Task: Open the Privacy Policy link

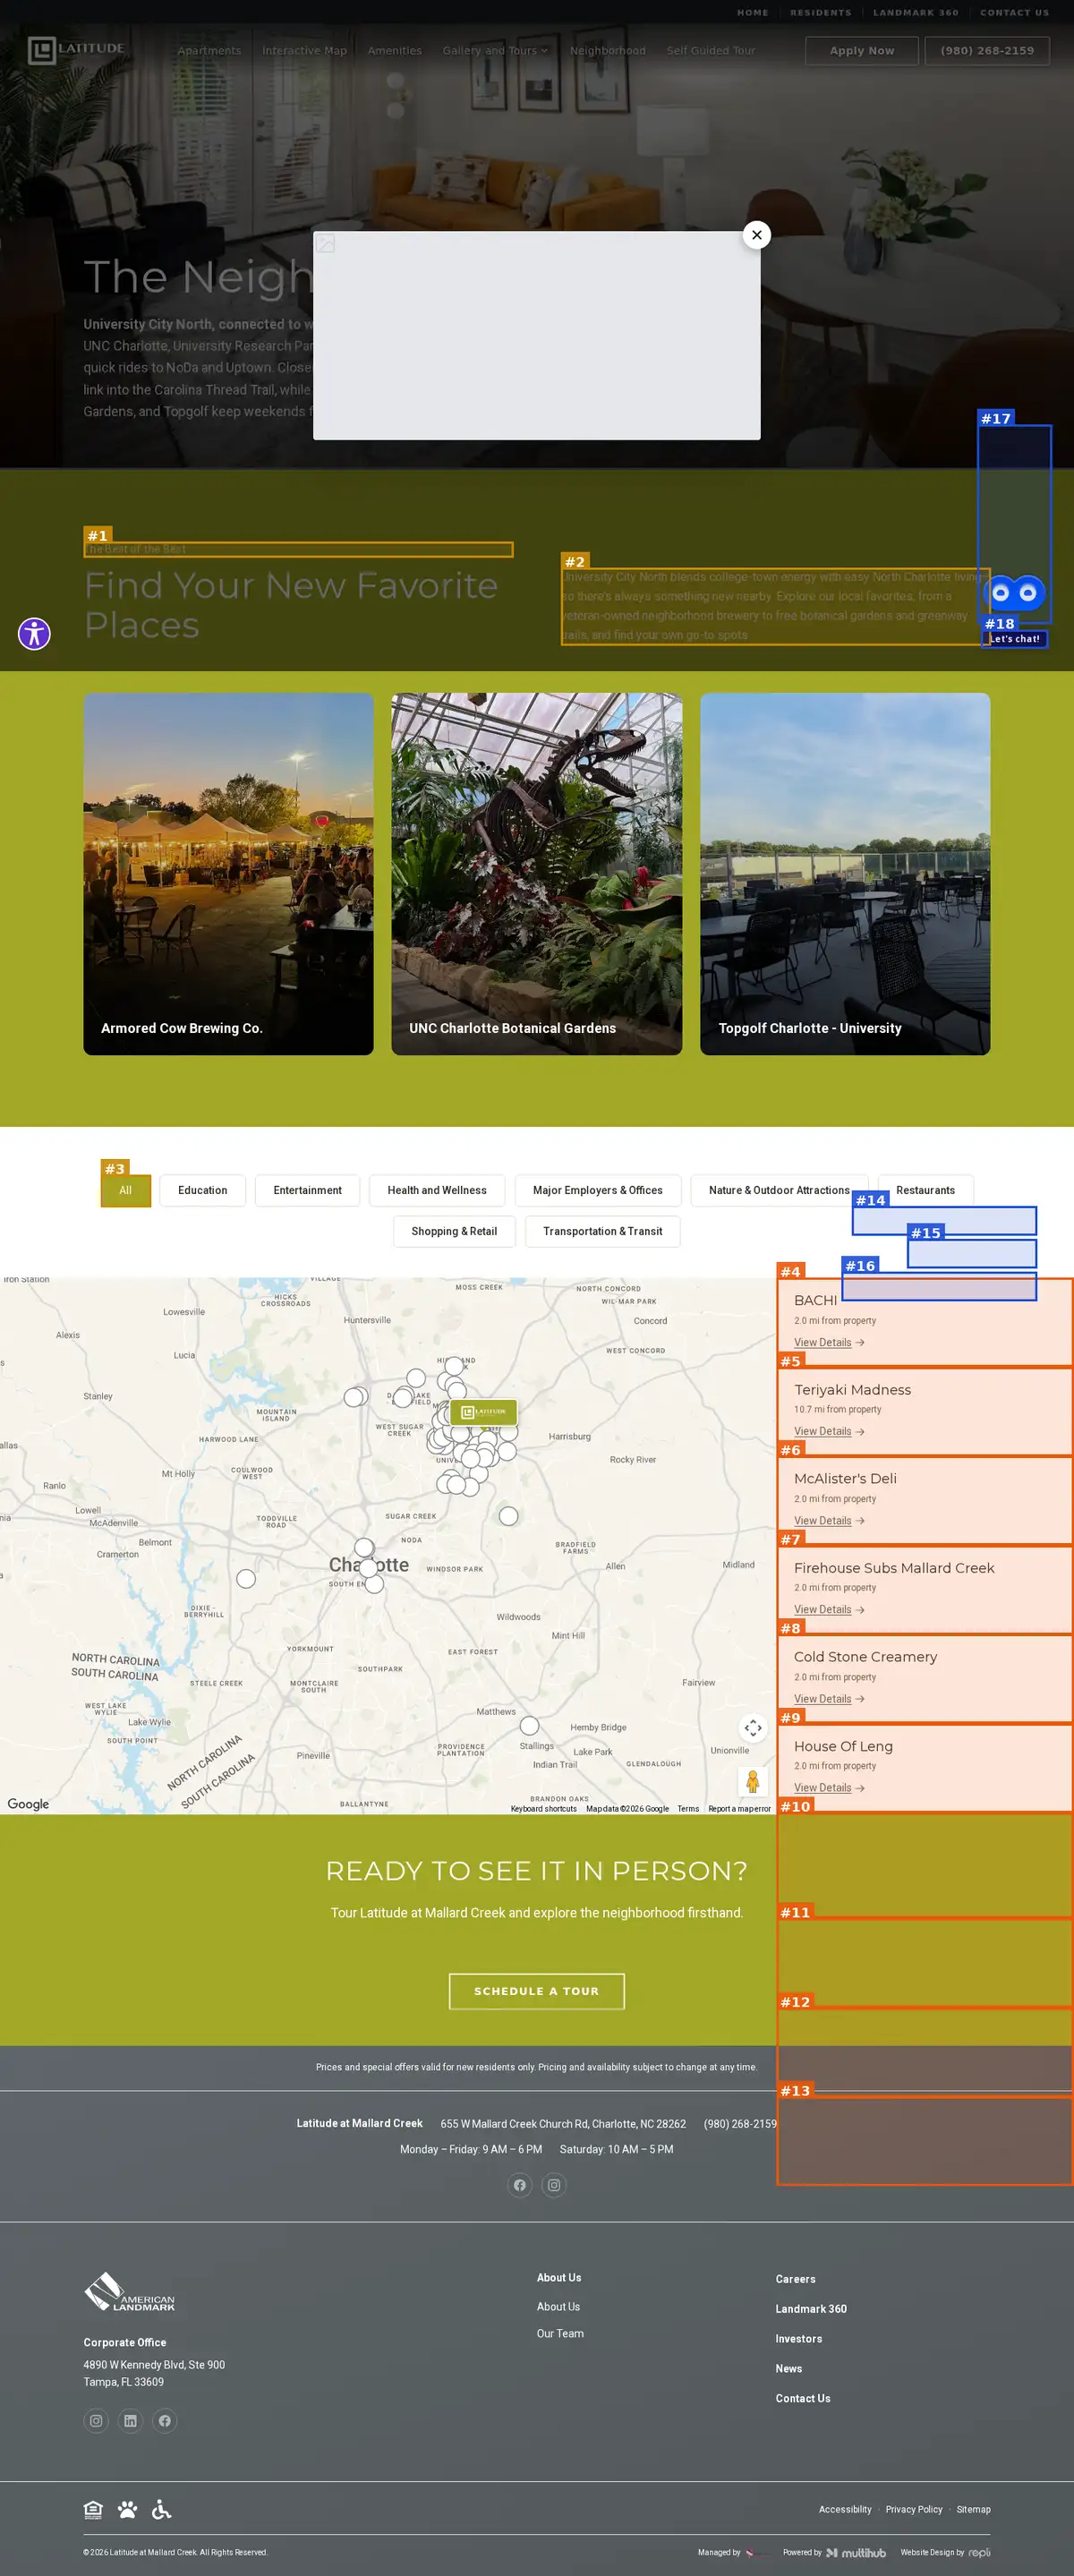Action: pos(913,2509)
